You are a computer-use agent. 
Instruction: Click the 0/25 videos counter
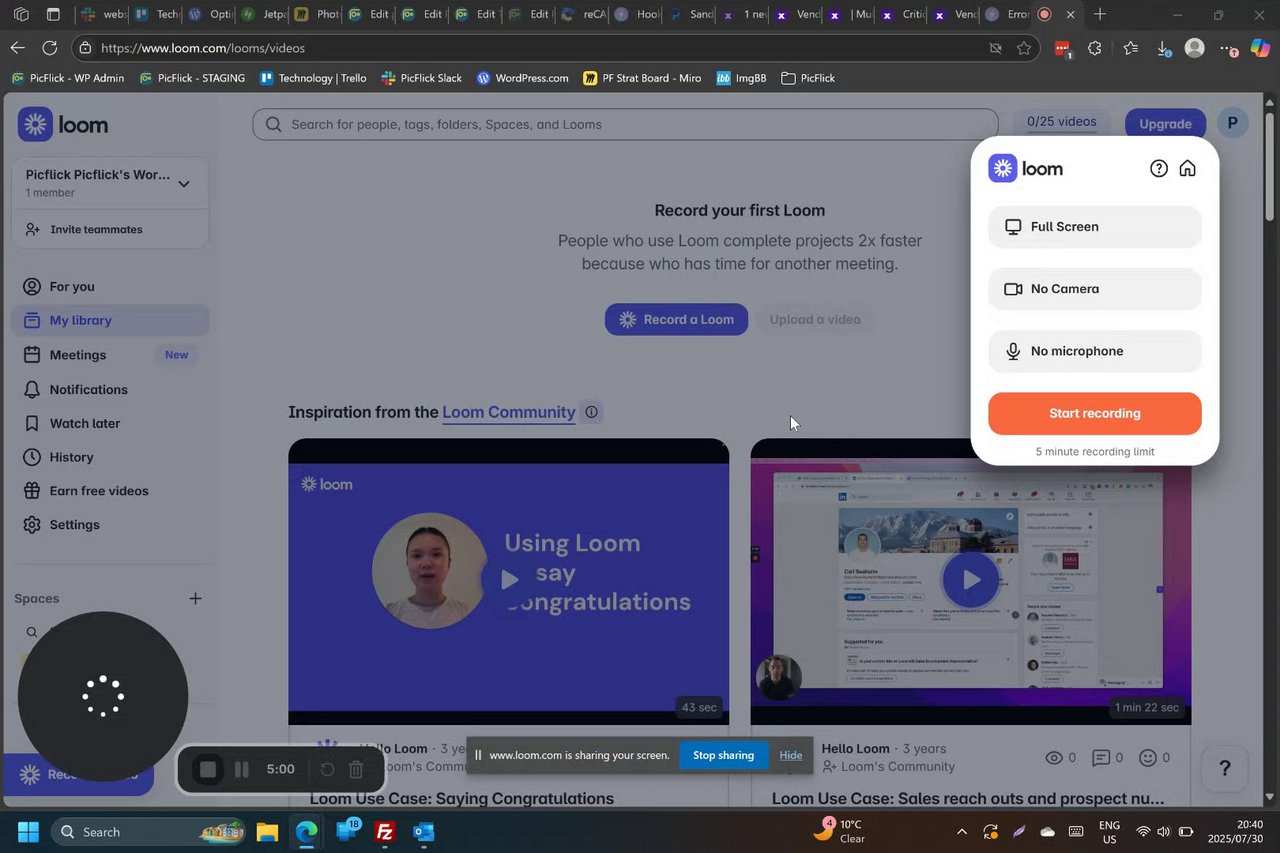tap(1061, 122)
